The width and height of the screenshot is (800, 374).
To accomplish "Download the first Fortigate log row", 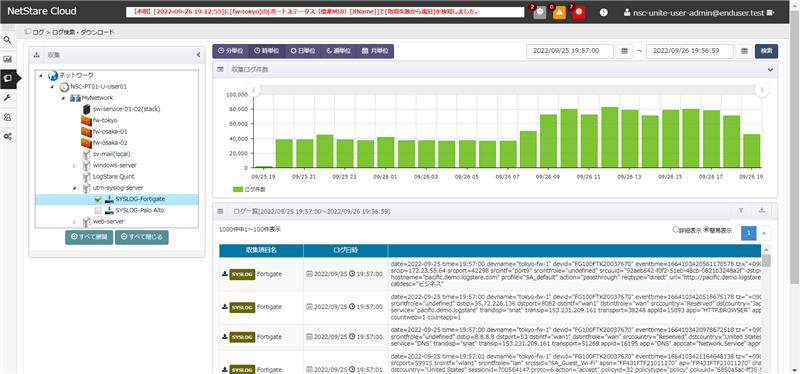I will point(224,274).
